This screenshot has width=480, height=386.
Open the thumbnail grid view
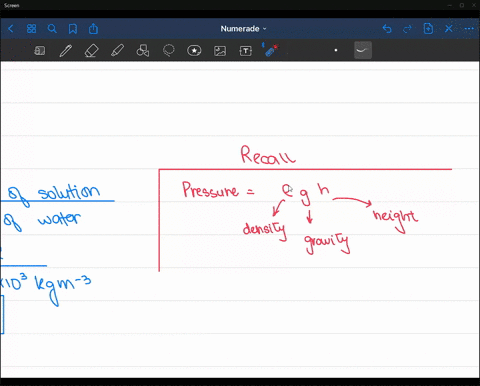31,29
